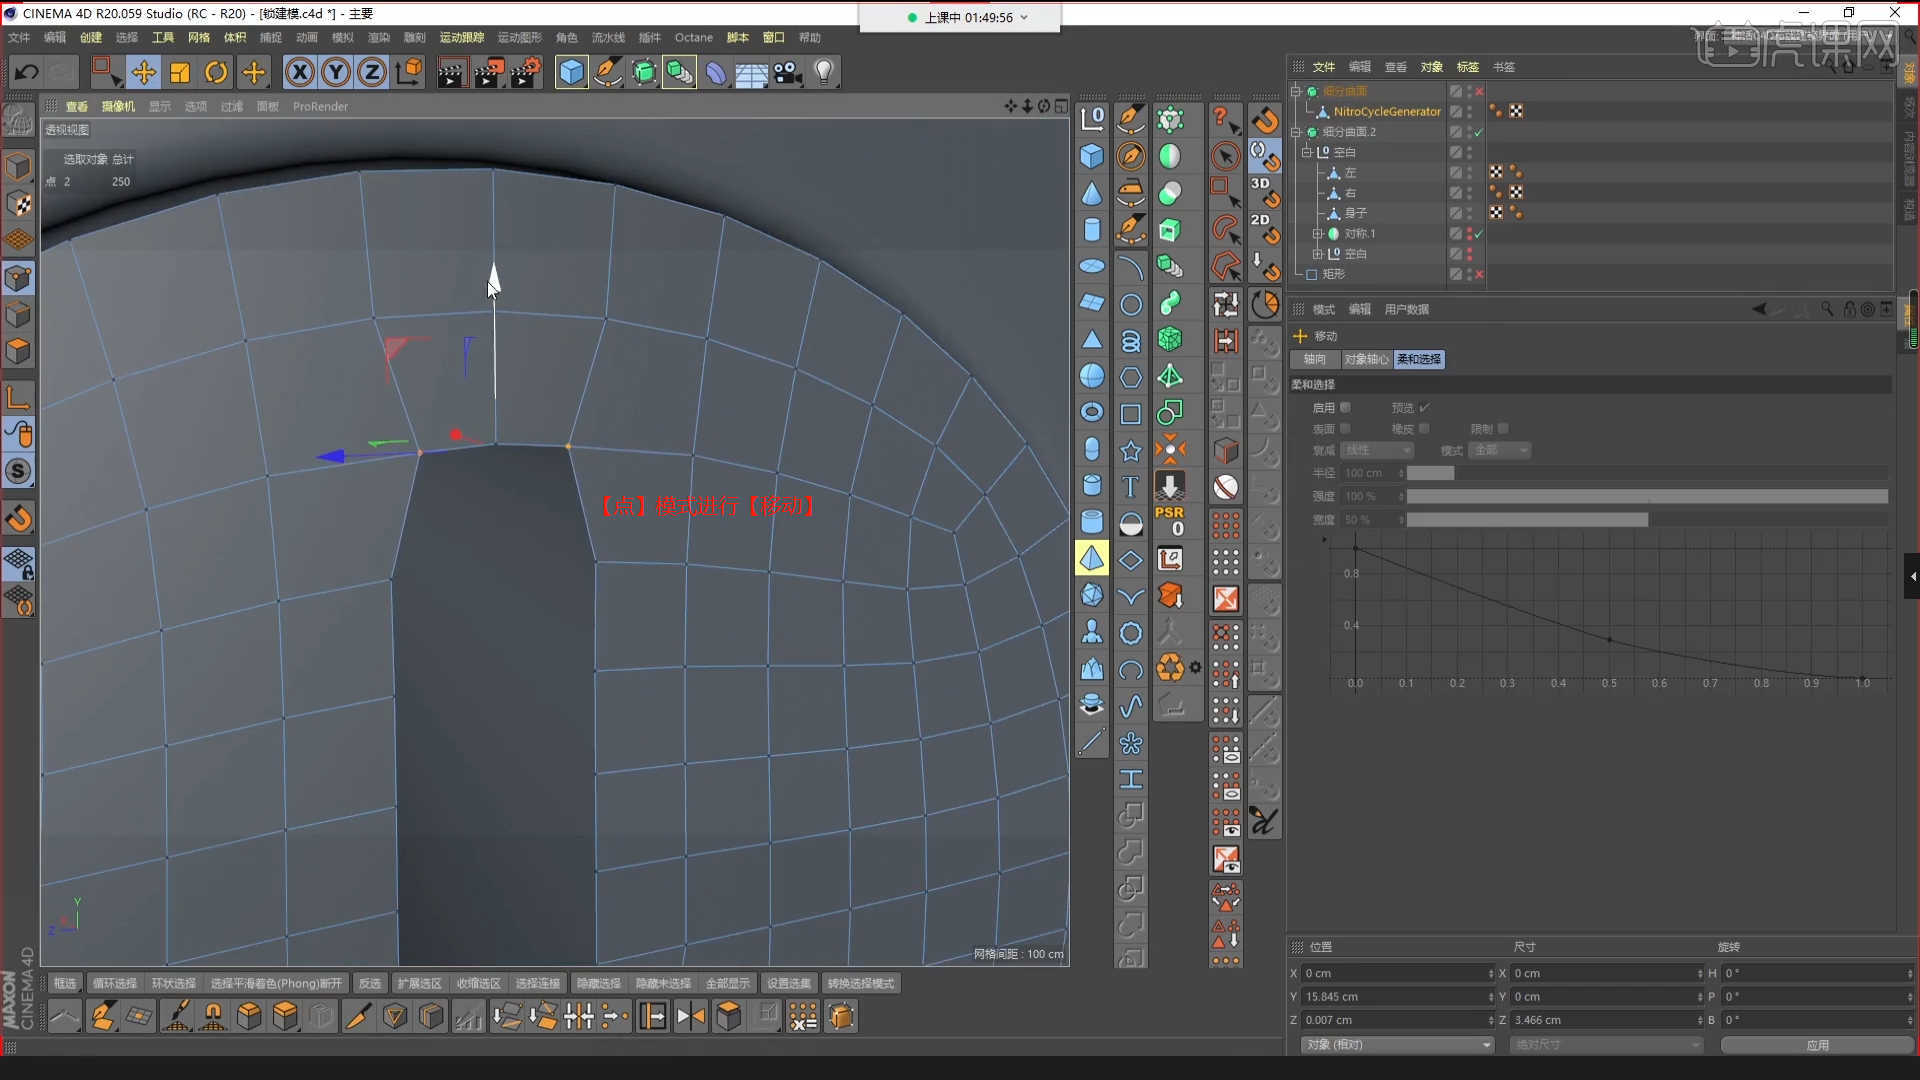Enable the 启用 soft selection checkbox
The image size is (1920, 1080).
point(1345,407)
